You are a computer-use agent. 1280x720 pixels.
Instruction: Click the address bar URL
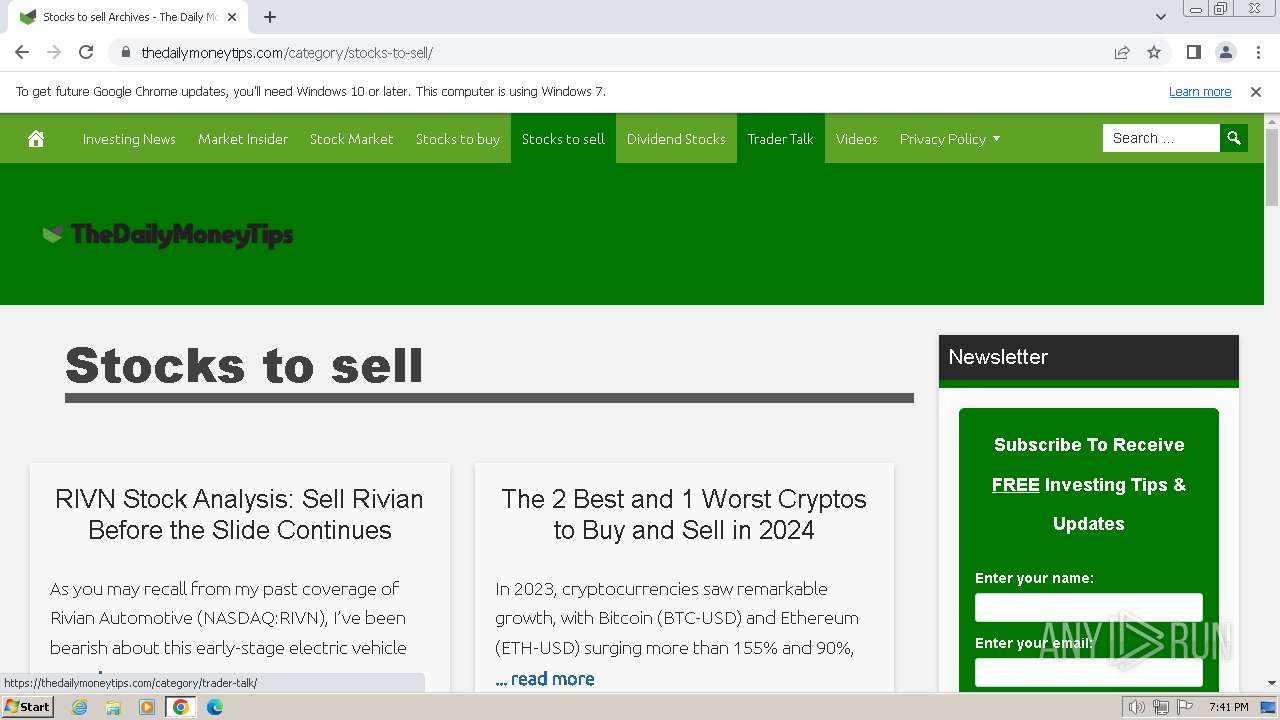(287, 52)
